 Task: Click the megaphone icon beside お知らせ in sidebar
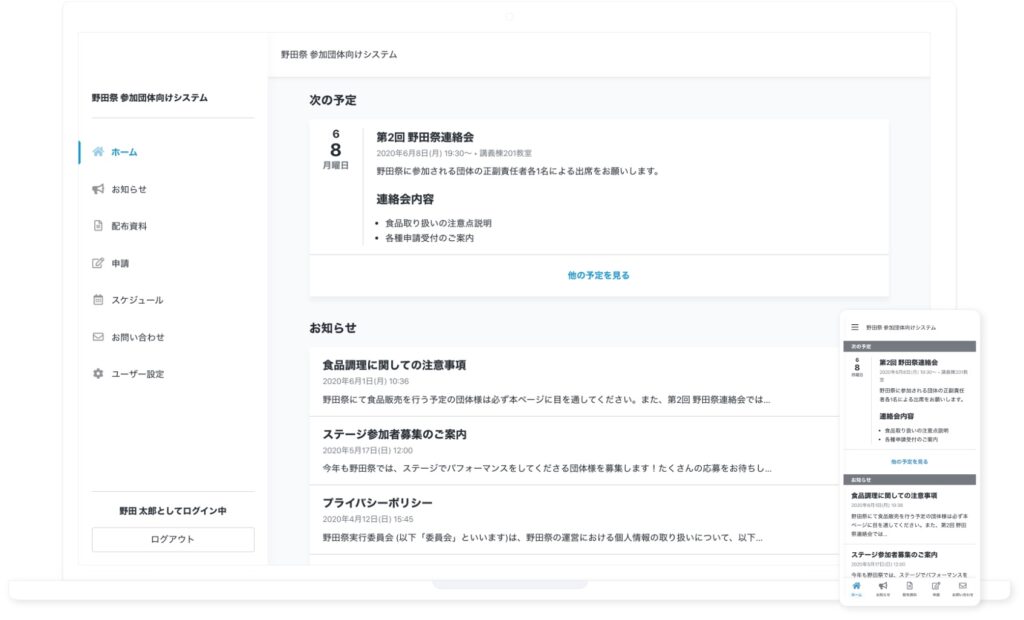coord(98,189)
